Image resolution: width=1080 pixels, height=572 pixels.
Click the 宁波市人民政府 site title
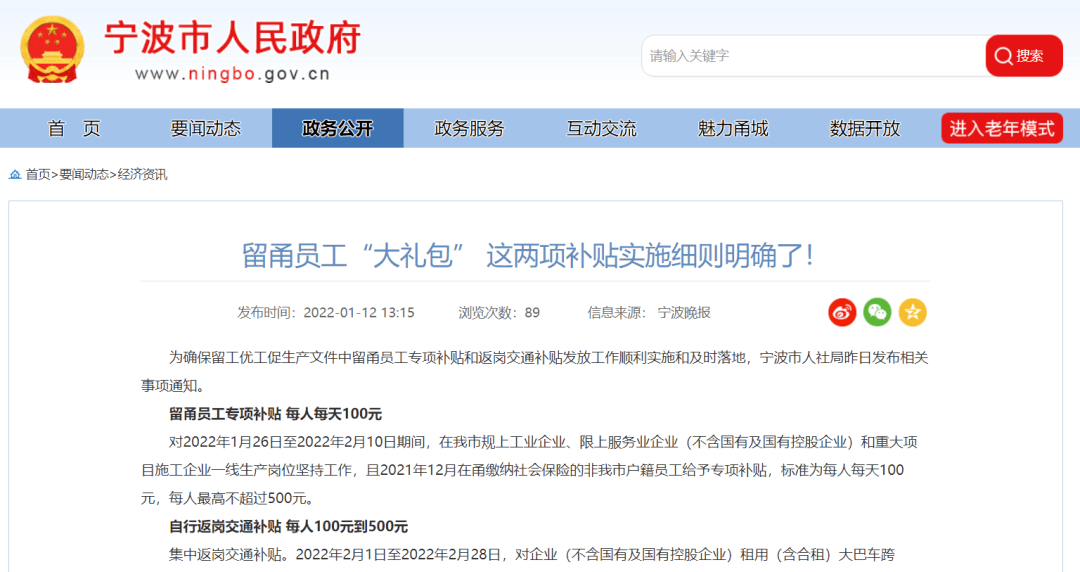(233, 37)
